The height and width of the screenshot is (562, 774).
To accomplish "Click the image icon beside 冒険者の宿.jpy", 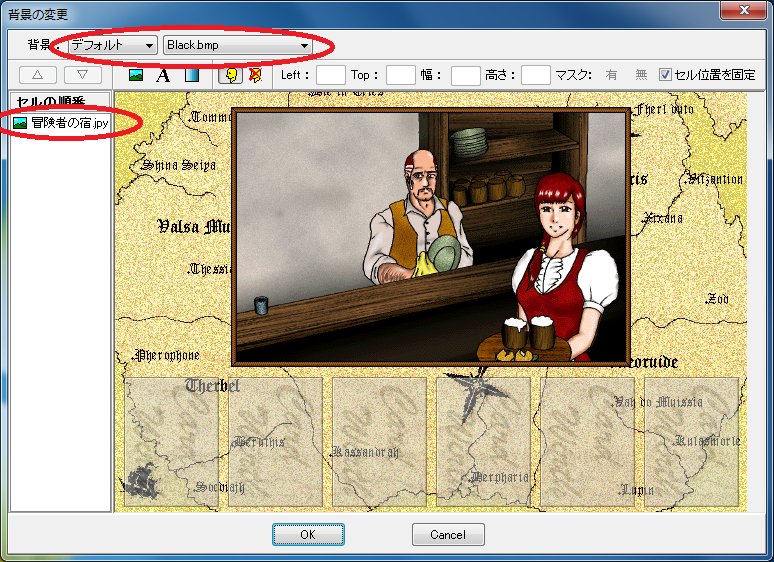I will 20,123.
